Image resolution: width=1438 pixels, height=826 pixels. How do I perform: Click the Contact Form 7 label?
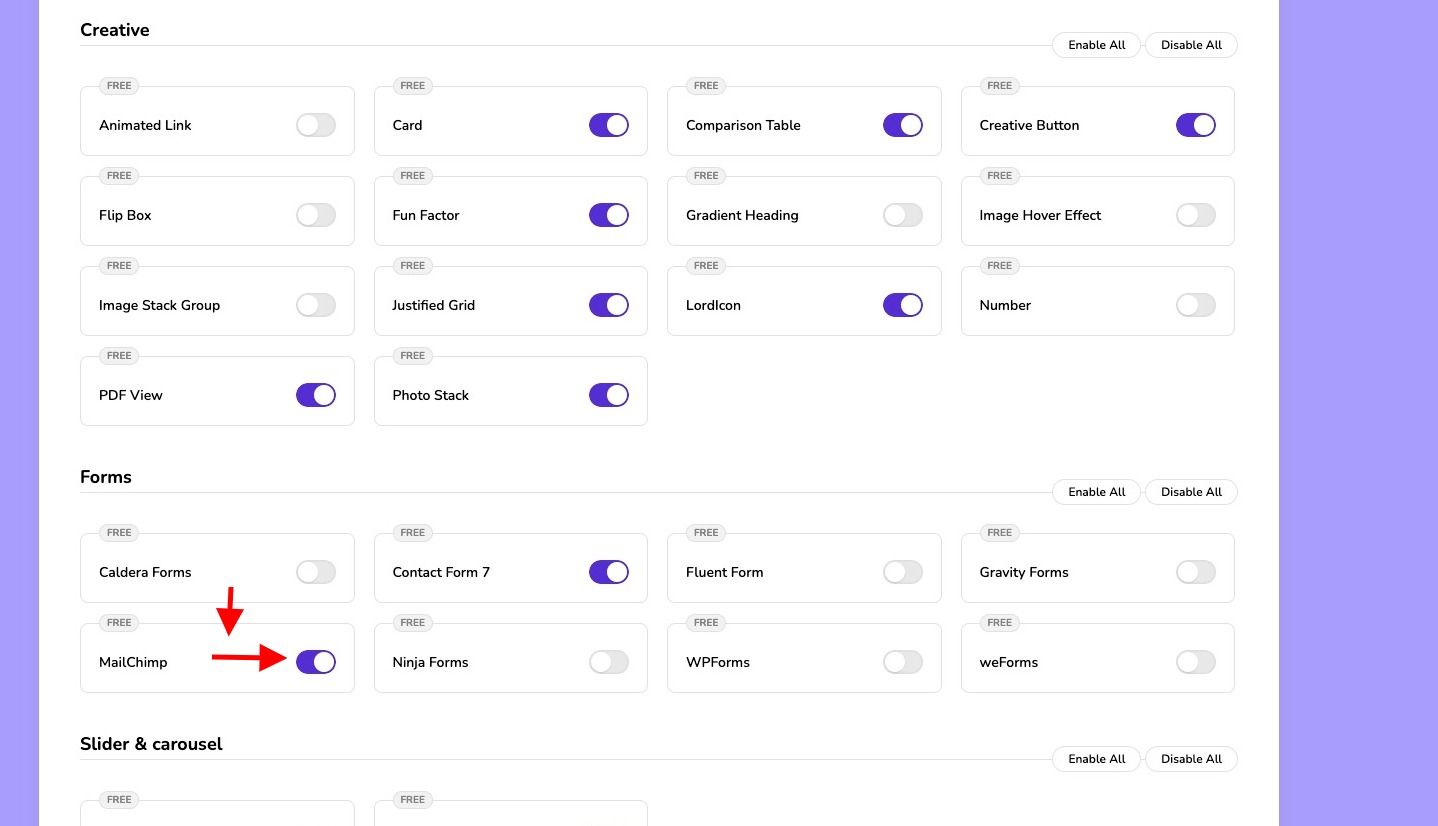[x=441, y=572]
